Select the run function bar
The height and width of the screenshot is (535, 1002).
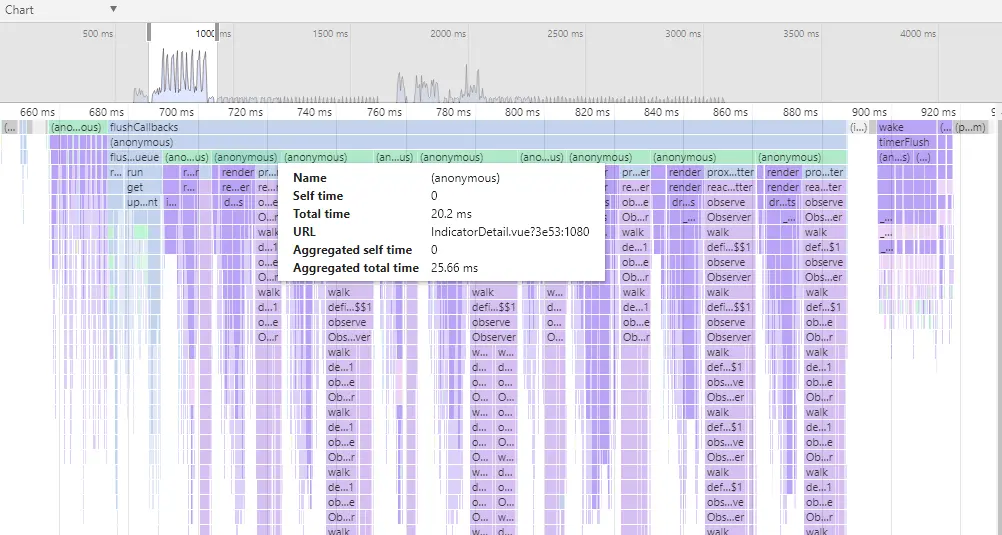[x=143, y=173]
